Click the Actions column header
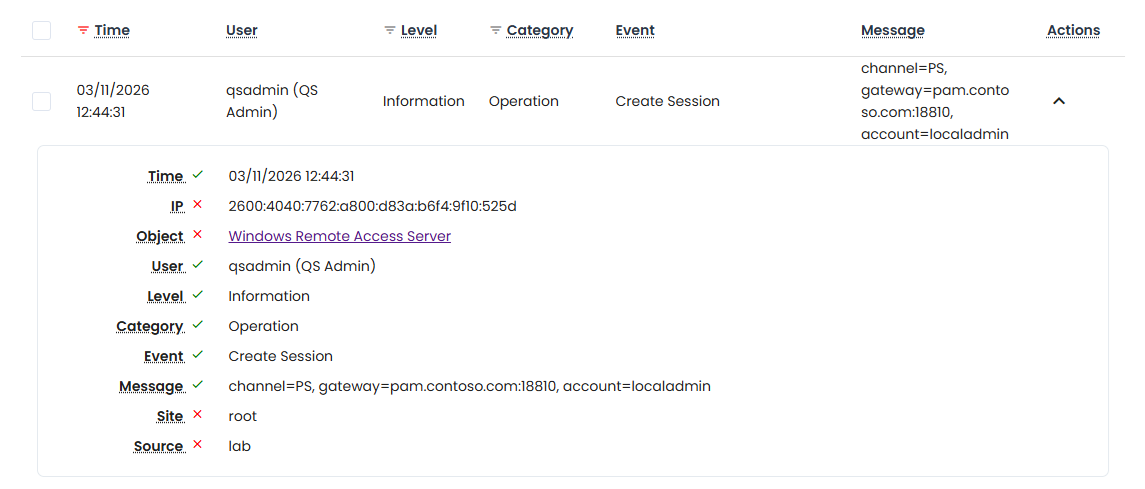 click(x=1073, y=30)
